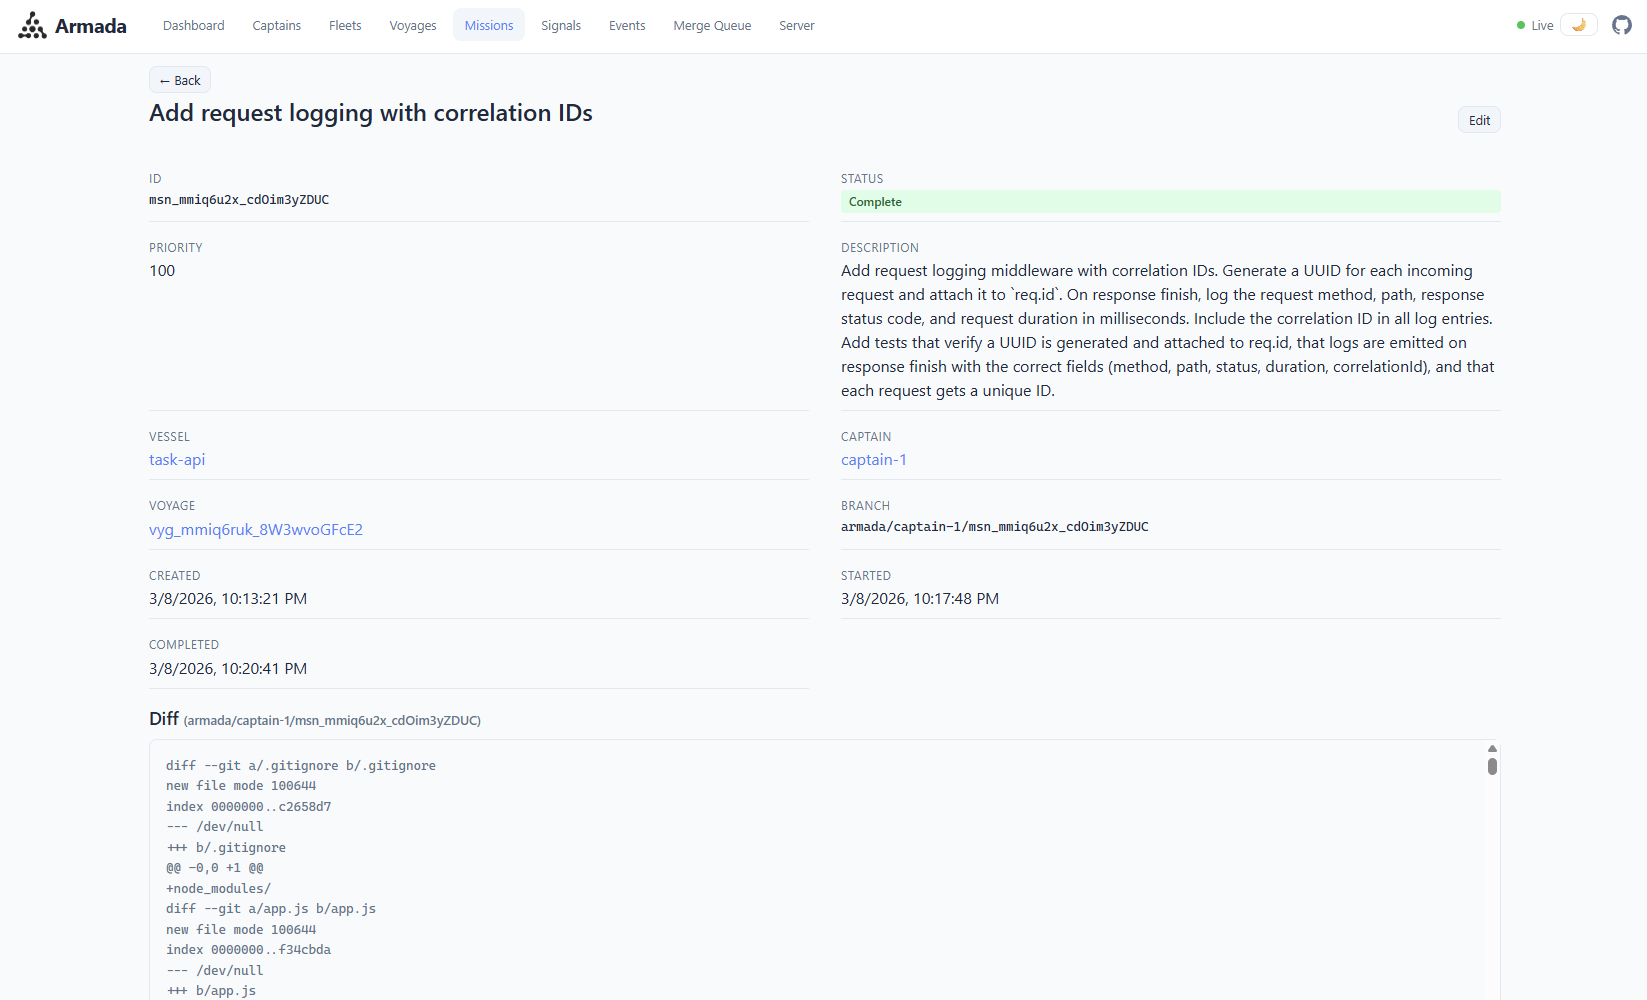Open the Server page
Screen dimensions: 1647x1000
[796, 25]
